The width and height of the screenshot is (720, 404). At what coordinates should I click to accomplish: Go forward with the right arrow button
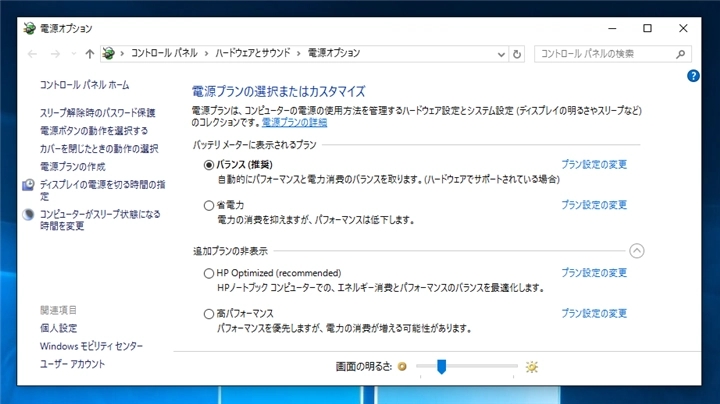pyautogui.click(x=55, y=54)
